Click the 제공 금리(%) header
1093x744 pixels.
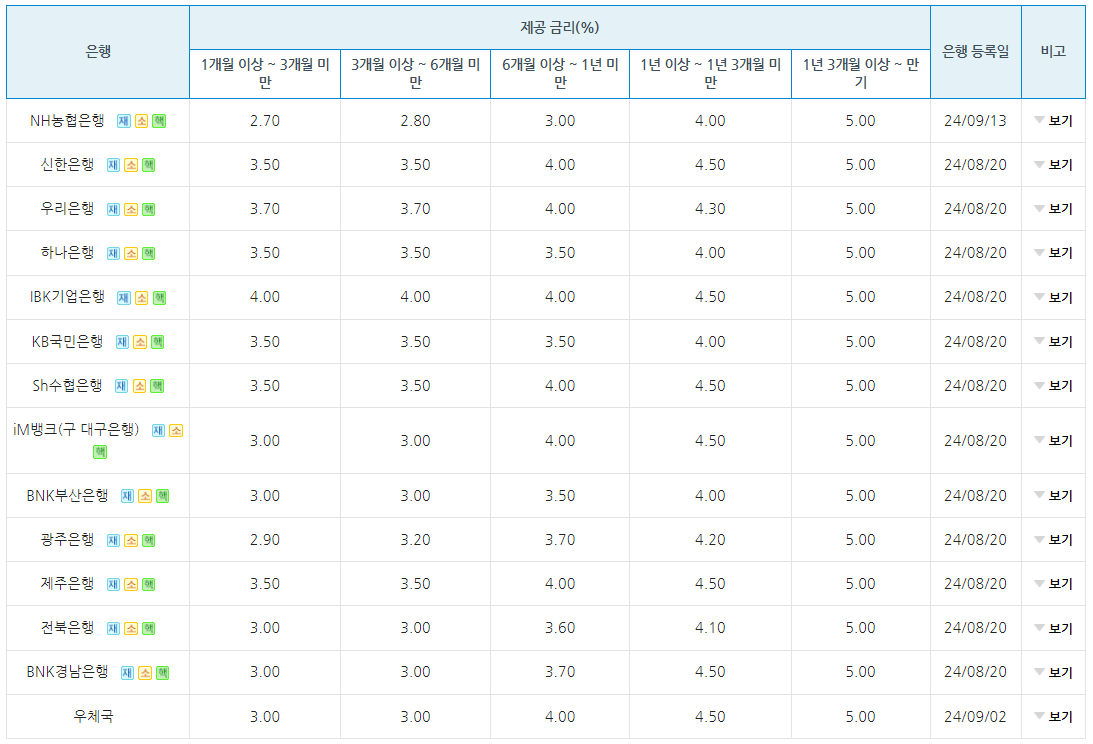560,27
